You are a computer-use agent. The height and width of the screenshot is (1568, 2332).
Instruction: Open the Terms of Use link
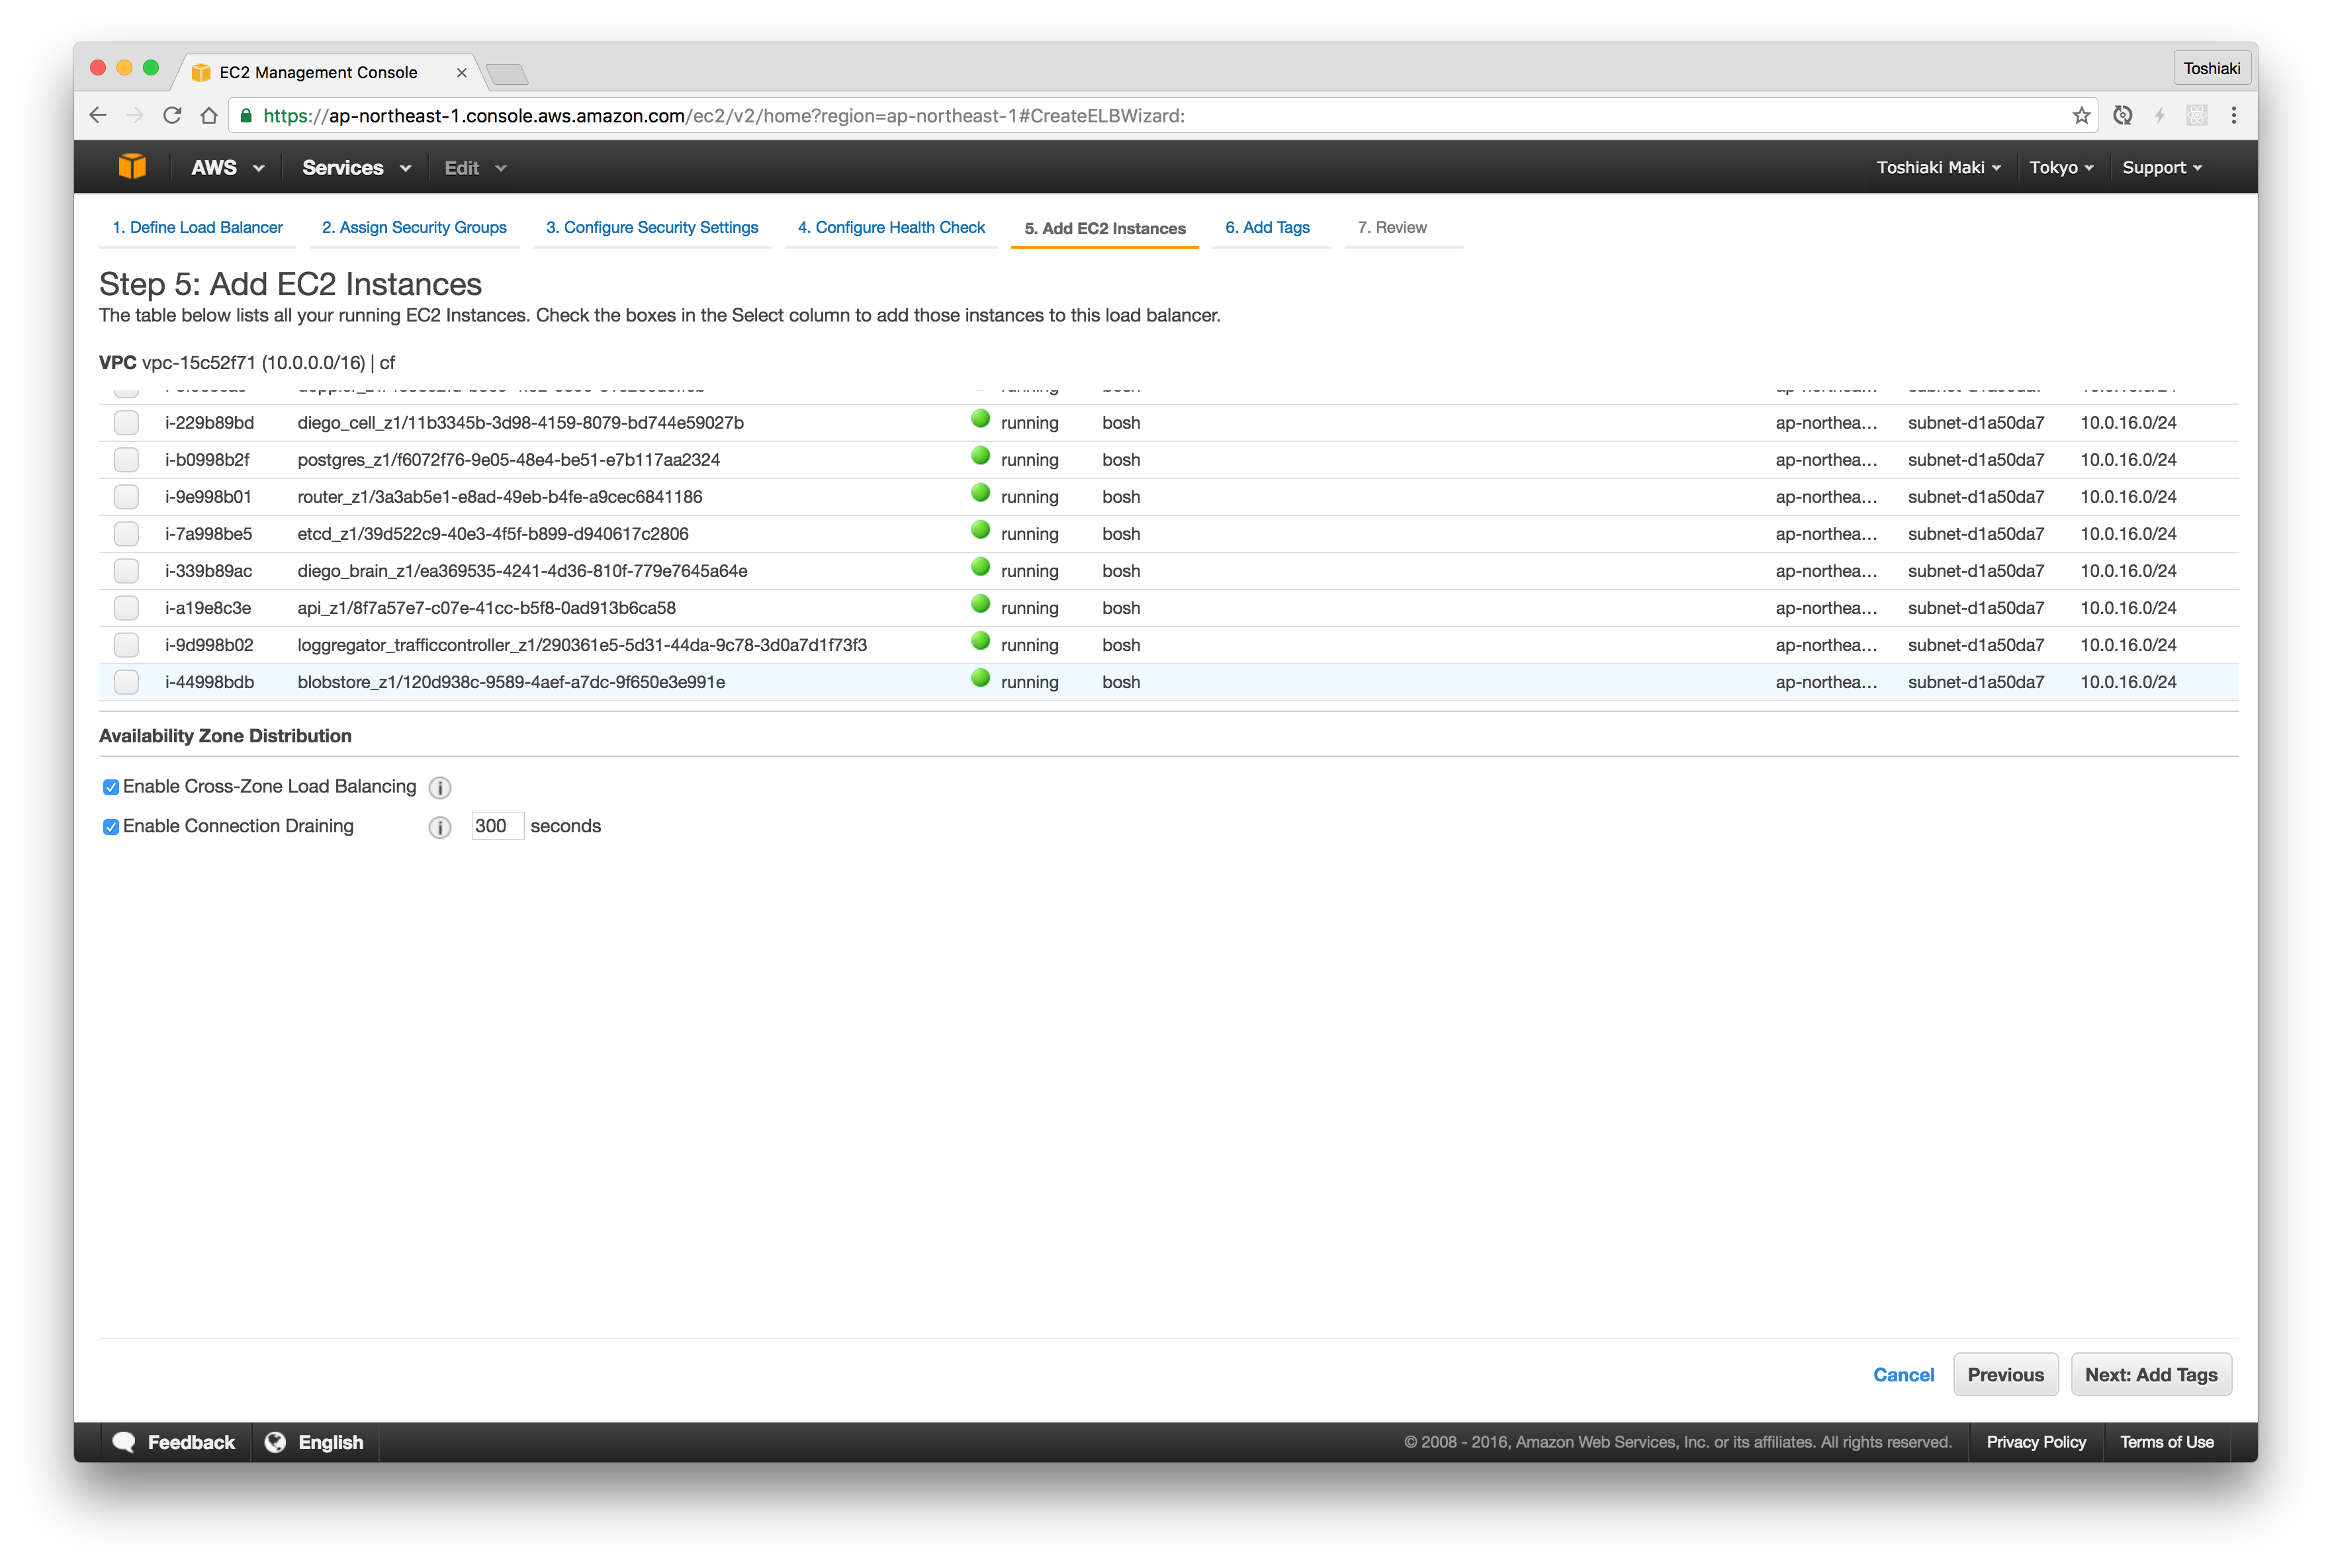pyautogui.click(x=2166, y=1441)
